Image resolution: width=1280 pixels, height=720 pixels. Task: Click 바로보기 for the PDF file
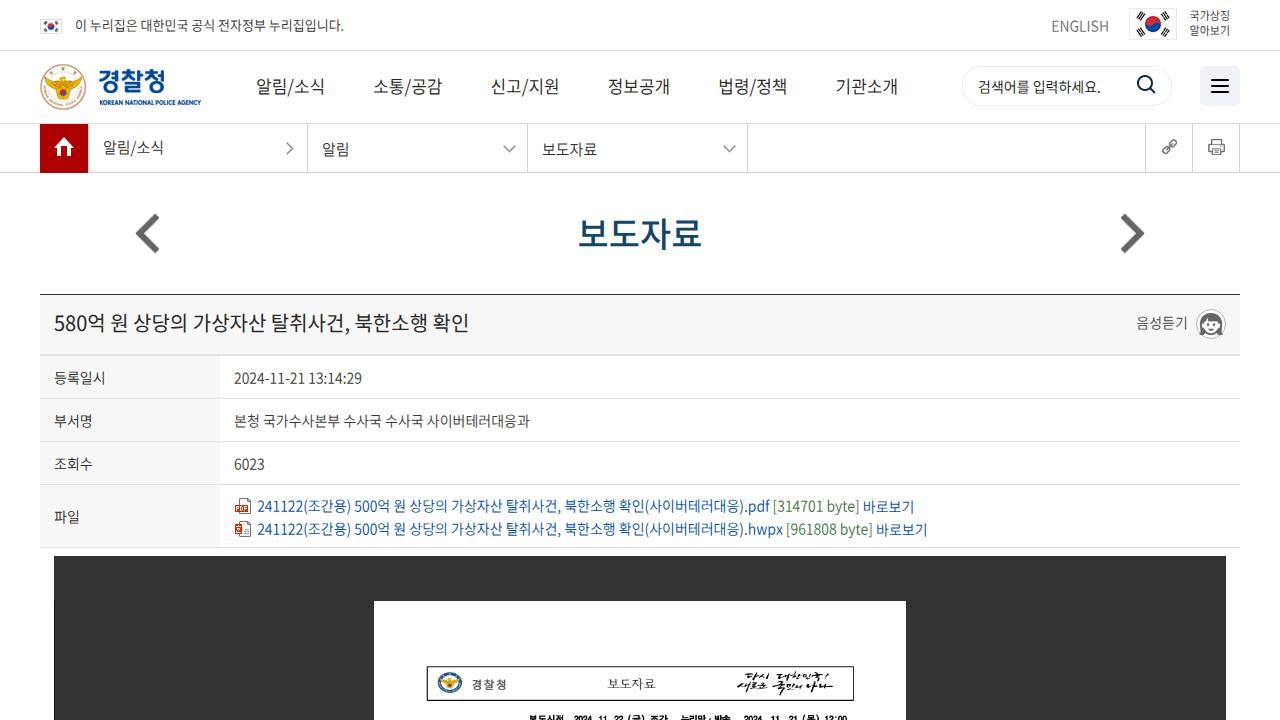(888, 507)
